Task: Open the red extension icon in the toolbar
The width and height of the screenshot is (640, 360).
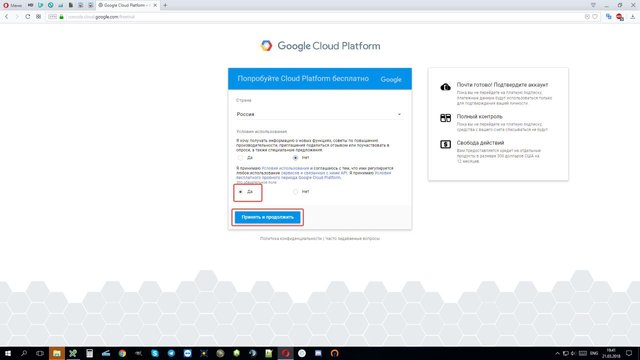Action: [620, 17]
